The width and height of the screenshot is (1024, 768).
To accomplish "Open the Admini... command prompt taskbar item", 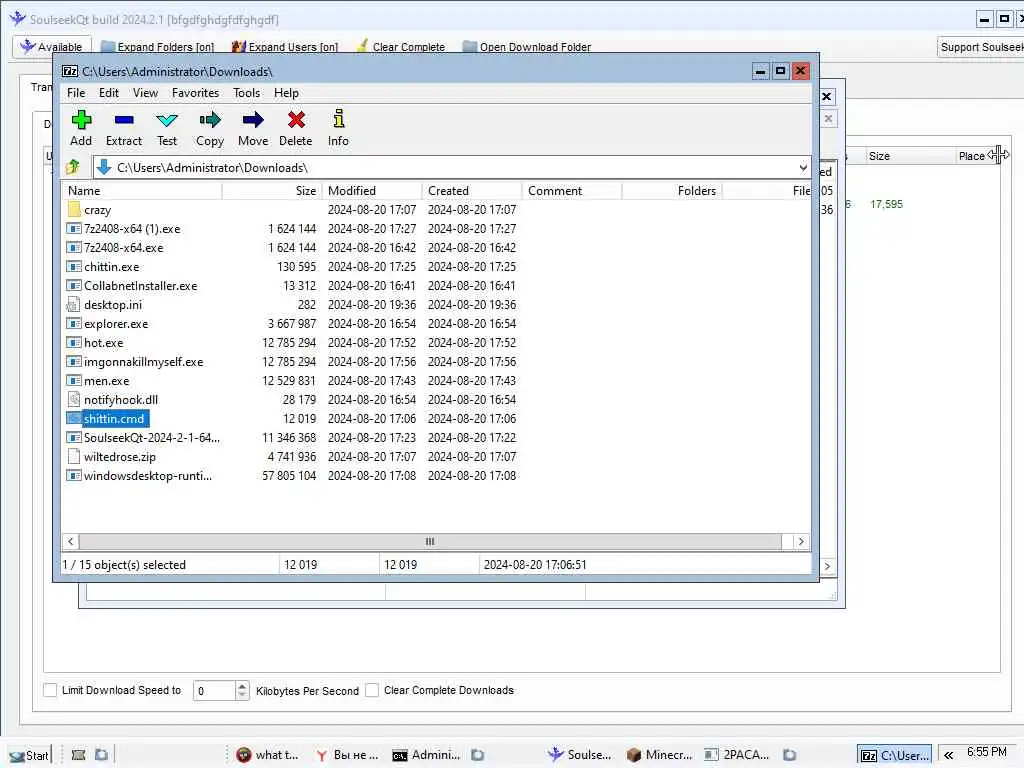I will coord(426,755).
